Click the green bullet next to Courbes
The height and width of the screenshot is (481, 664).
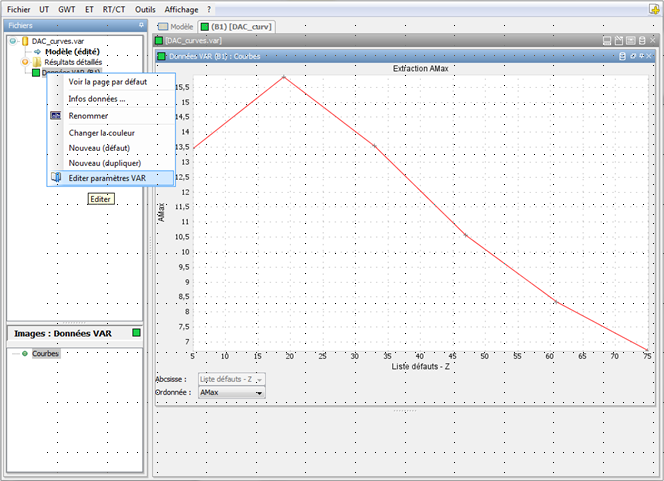[x=25, y=354]
